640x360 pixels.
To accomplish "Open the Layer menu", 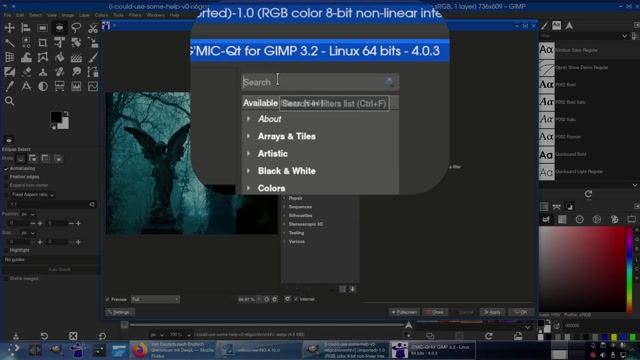I will coord(84,15).
